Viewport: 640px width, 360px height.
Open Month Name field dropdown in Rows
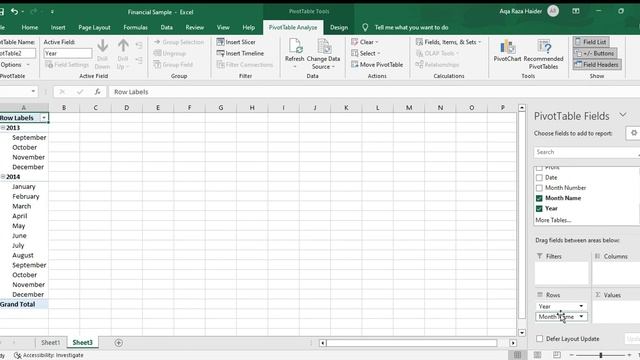coord(581,316)
